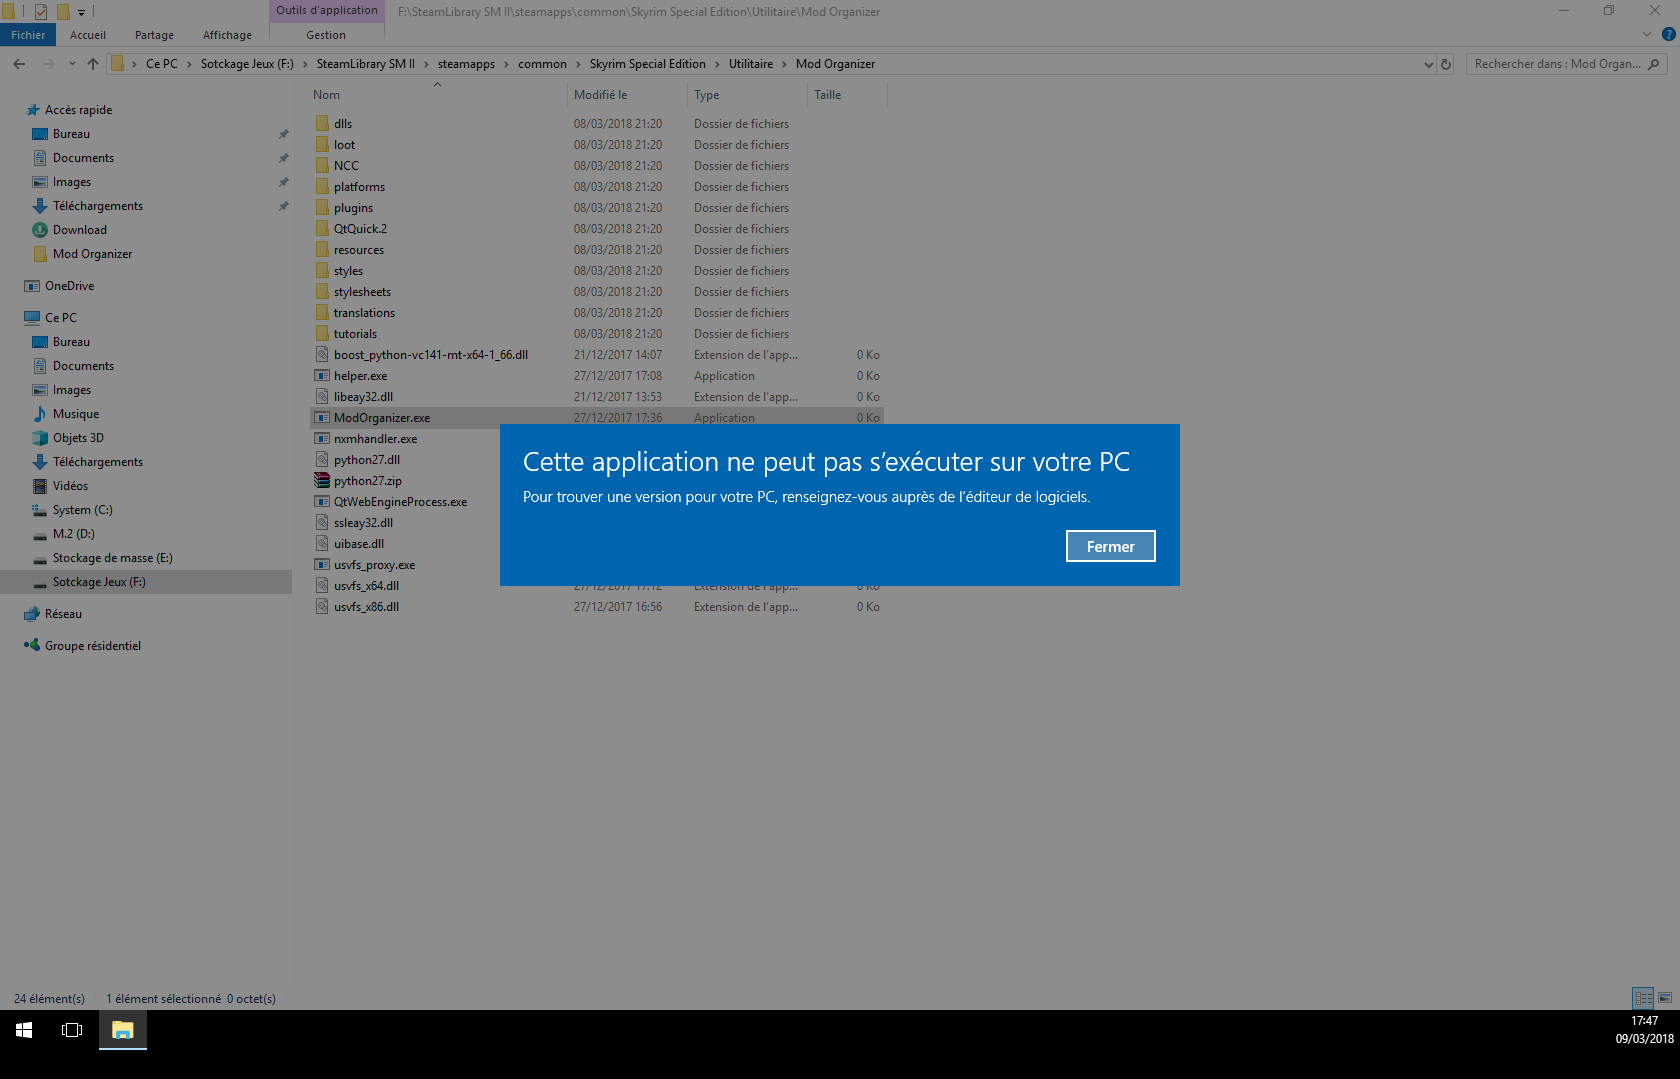Open the Help question mark icon
The width and height of the screenshot is (1680, 1079).
tap(1668, 34)
